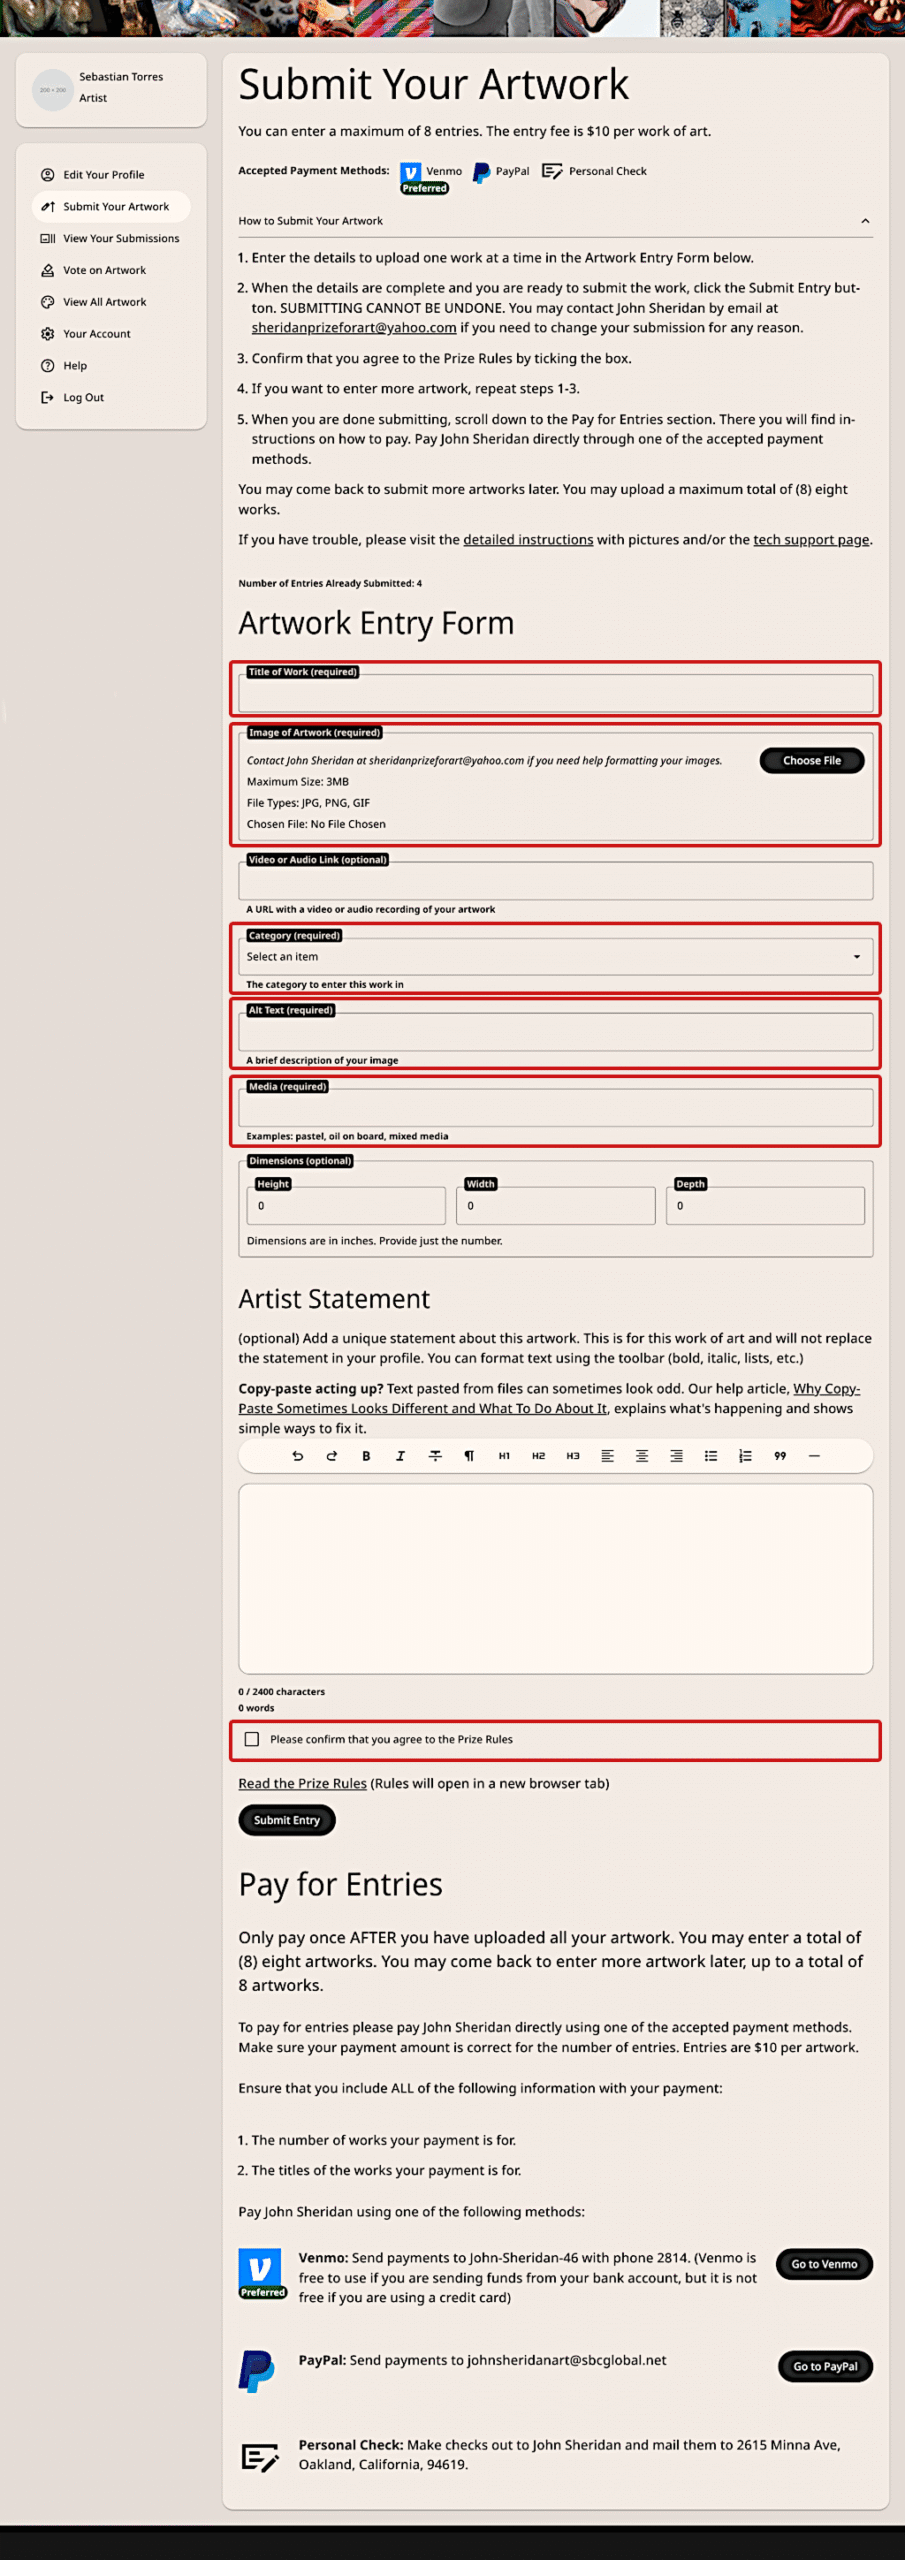The width and height of the screenshot is (905, 2560).
Task: Click inside the Title of Work field
Action: tap(556, 692)
